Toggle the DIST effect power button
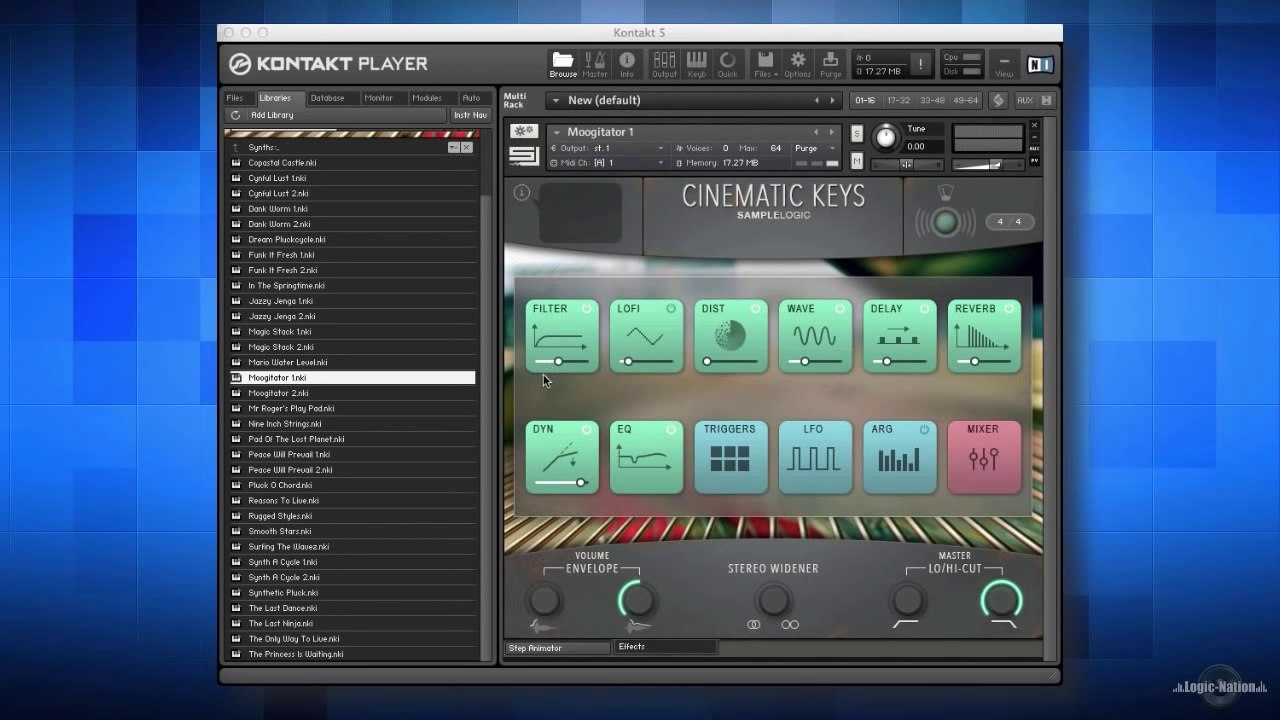 pyautogui.click(x=755, y=309)
